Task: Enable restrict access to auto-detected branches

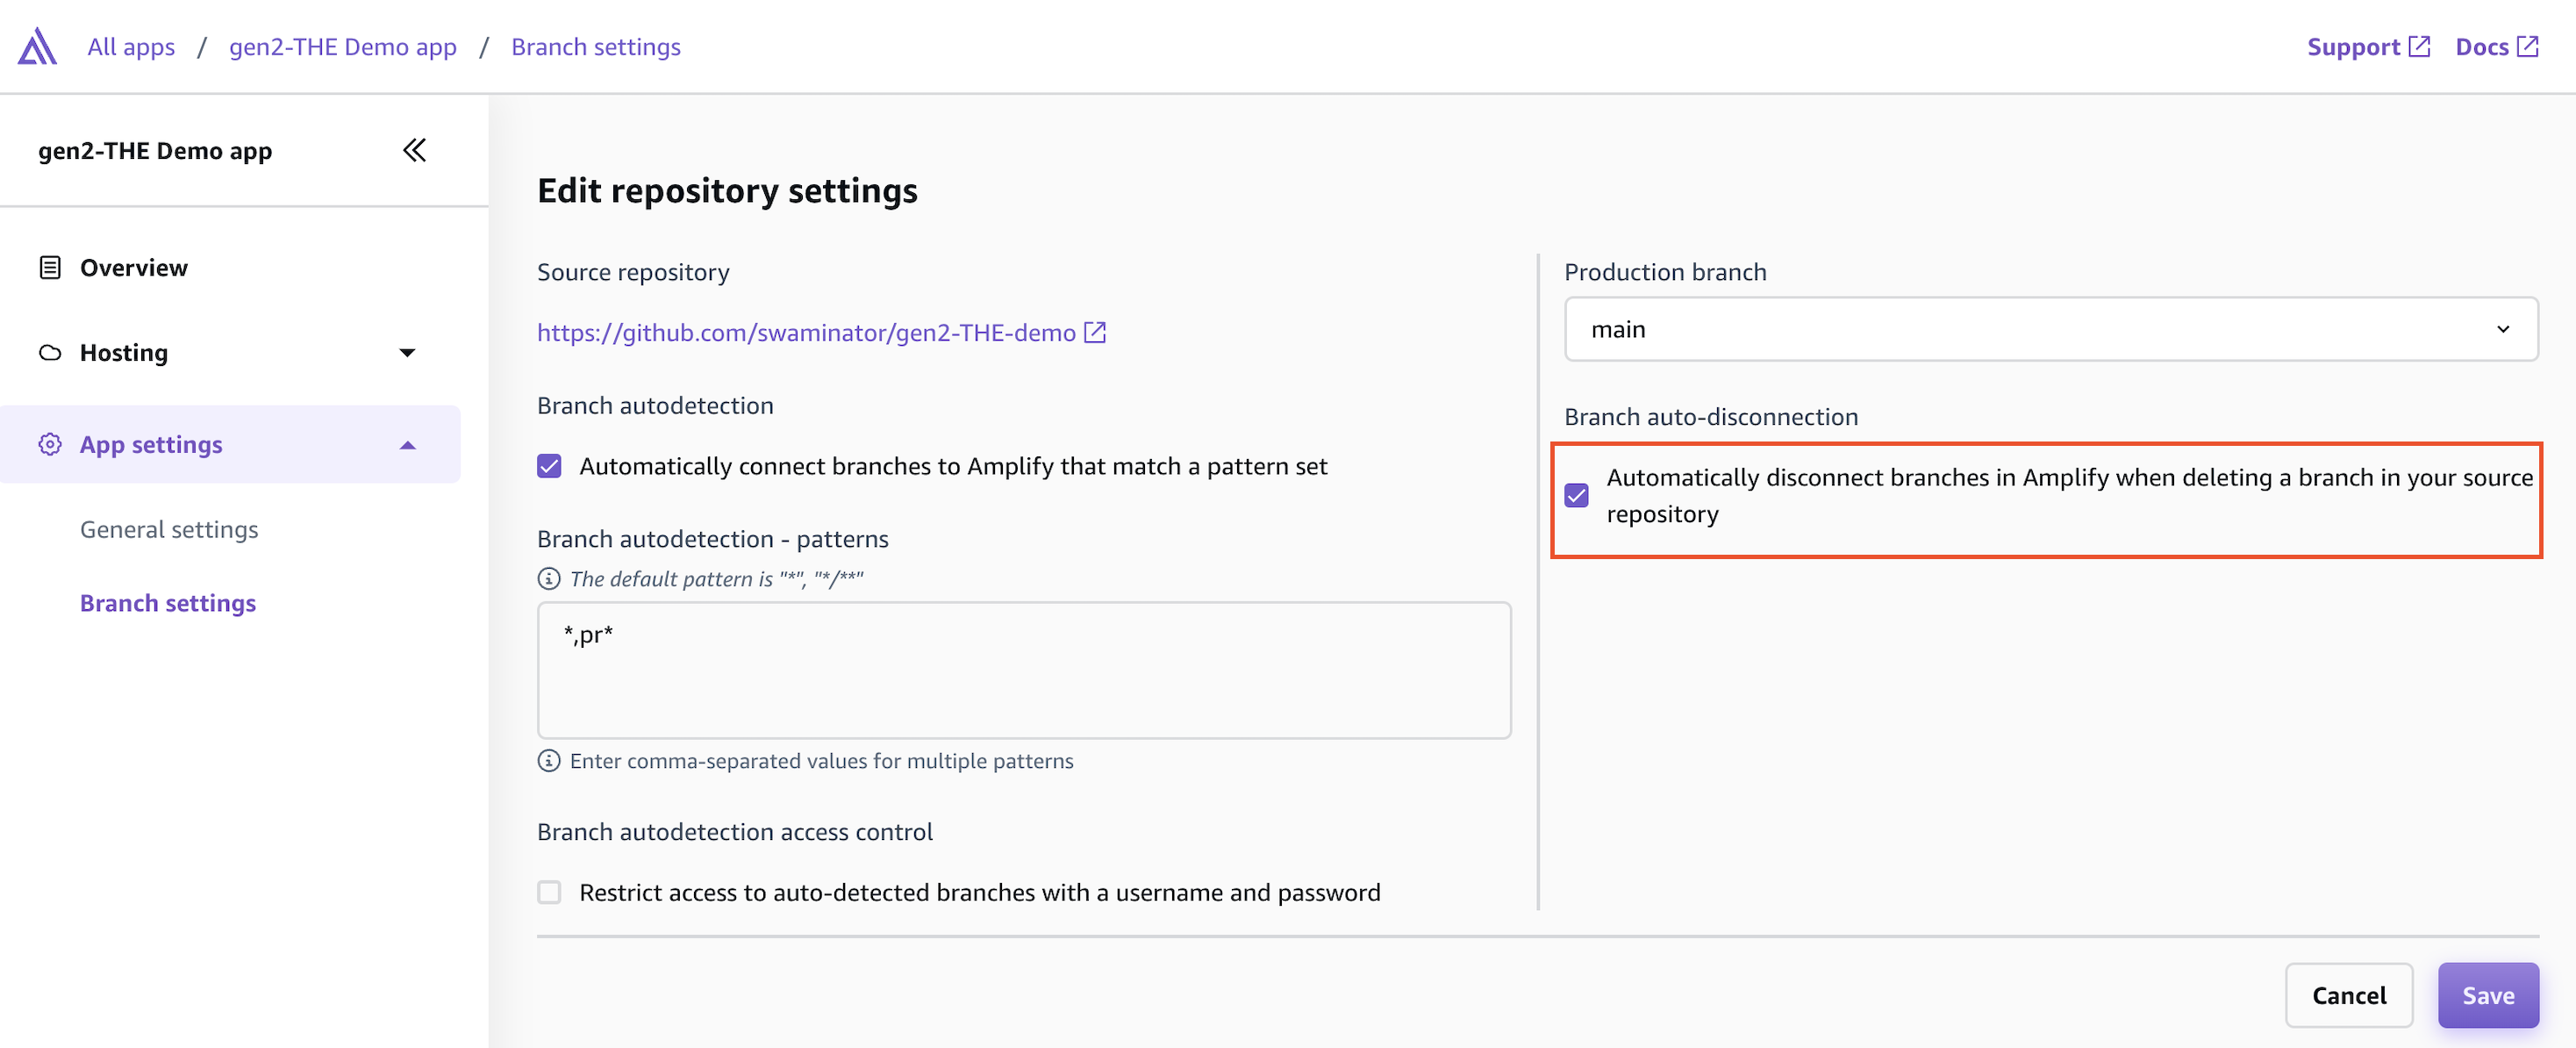Action: point(549,892)
